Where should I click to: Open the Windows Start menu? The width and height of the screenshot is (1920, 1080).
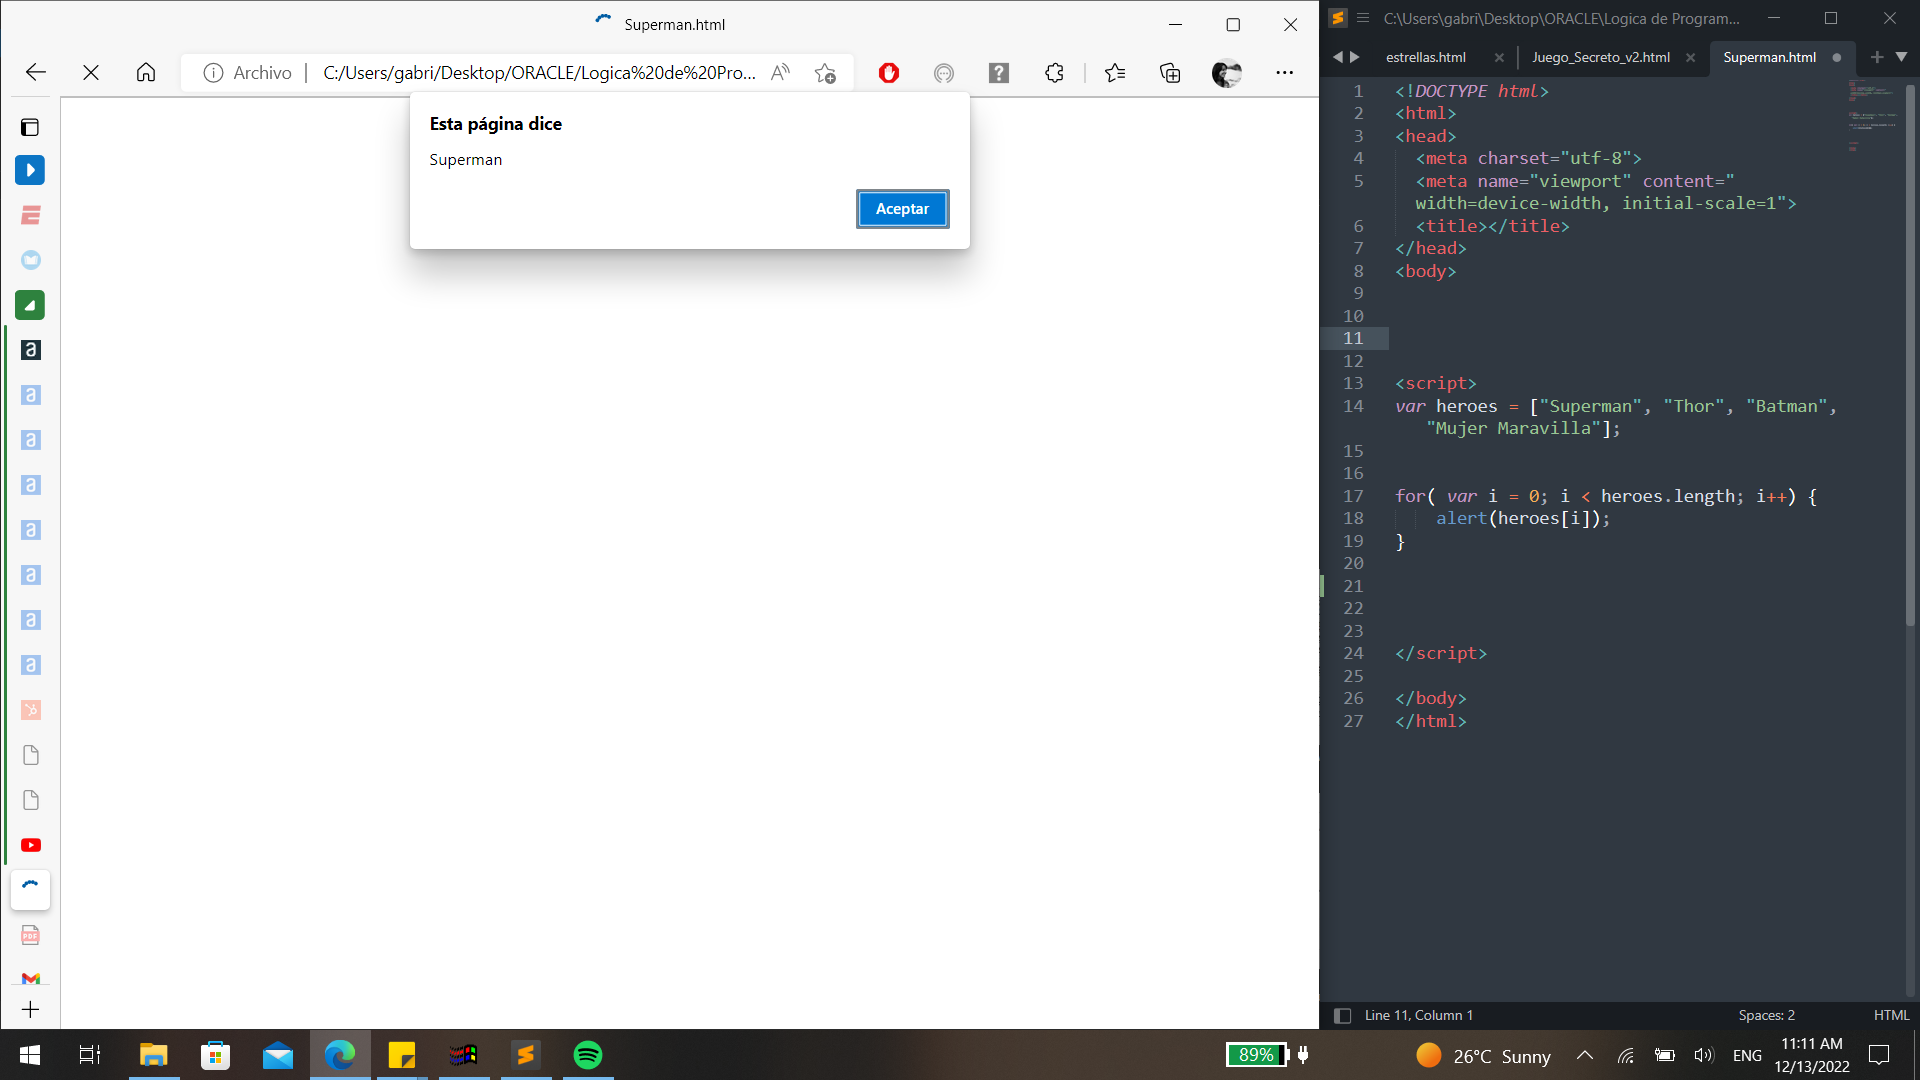[30, 1055]
